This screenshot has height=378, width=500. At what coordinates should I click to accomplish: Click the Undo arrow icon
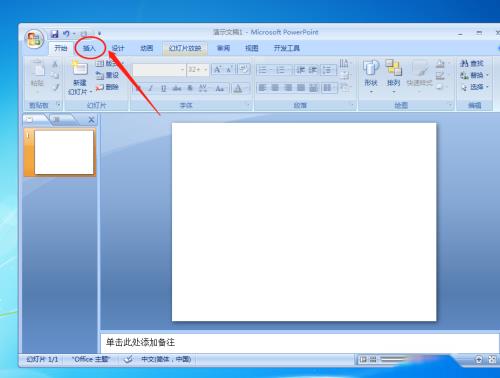[x=66, y=34]
